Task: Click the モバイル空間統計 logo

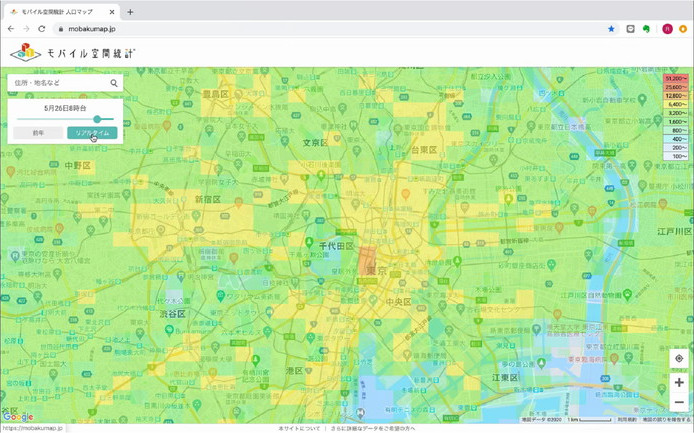Action: [x=72, y=53]
